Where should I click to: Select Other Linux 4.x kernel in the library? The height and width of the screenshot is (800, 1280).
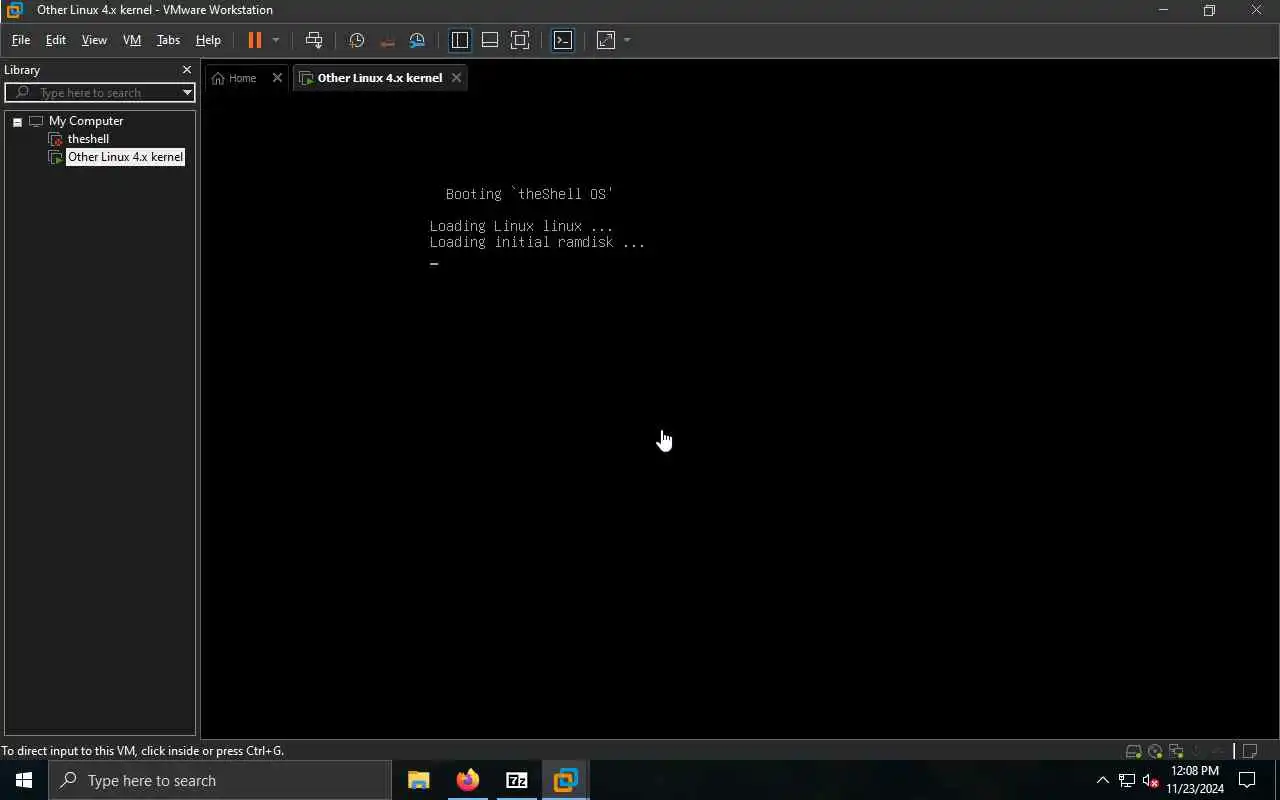coord(125,157)
